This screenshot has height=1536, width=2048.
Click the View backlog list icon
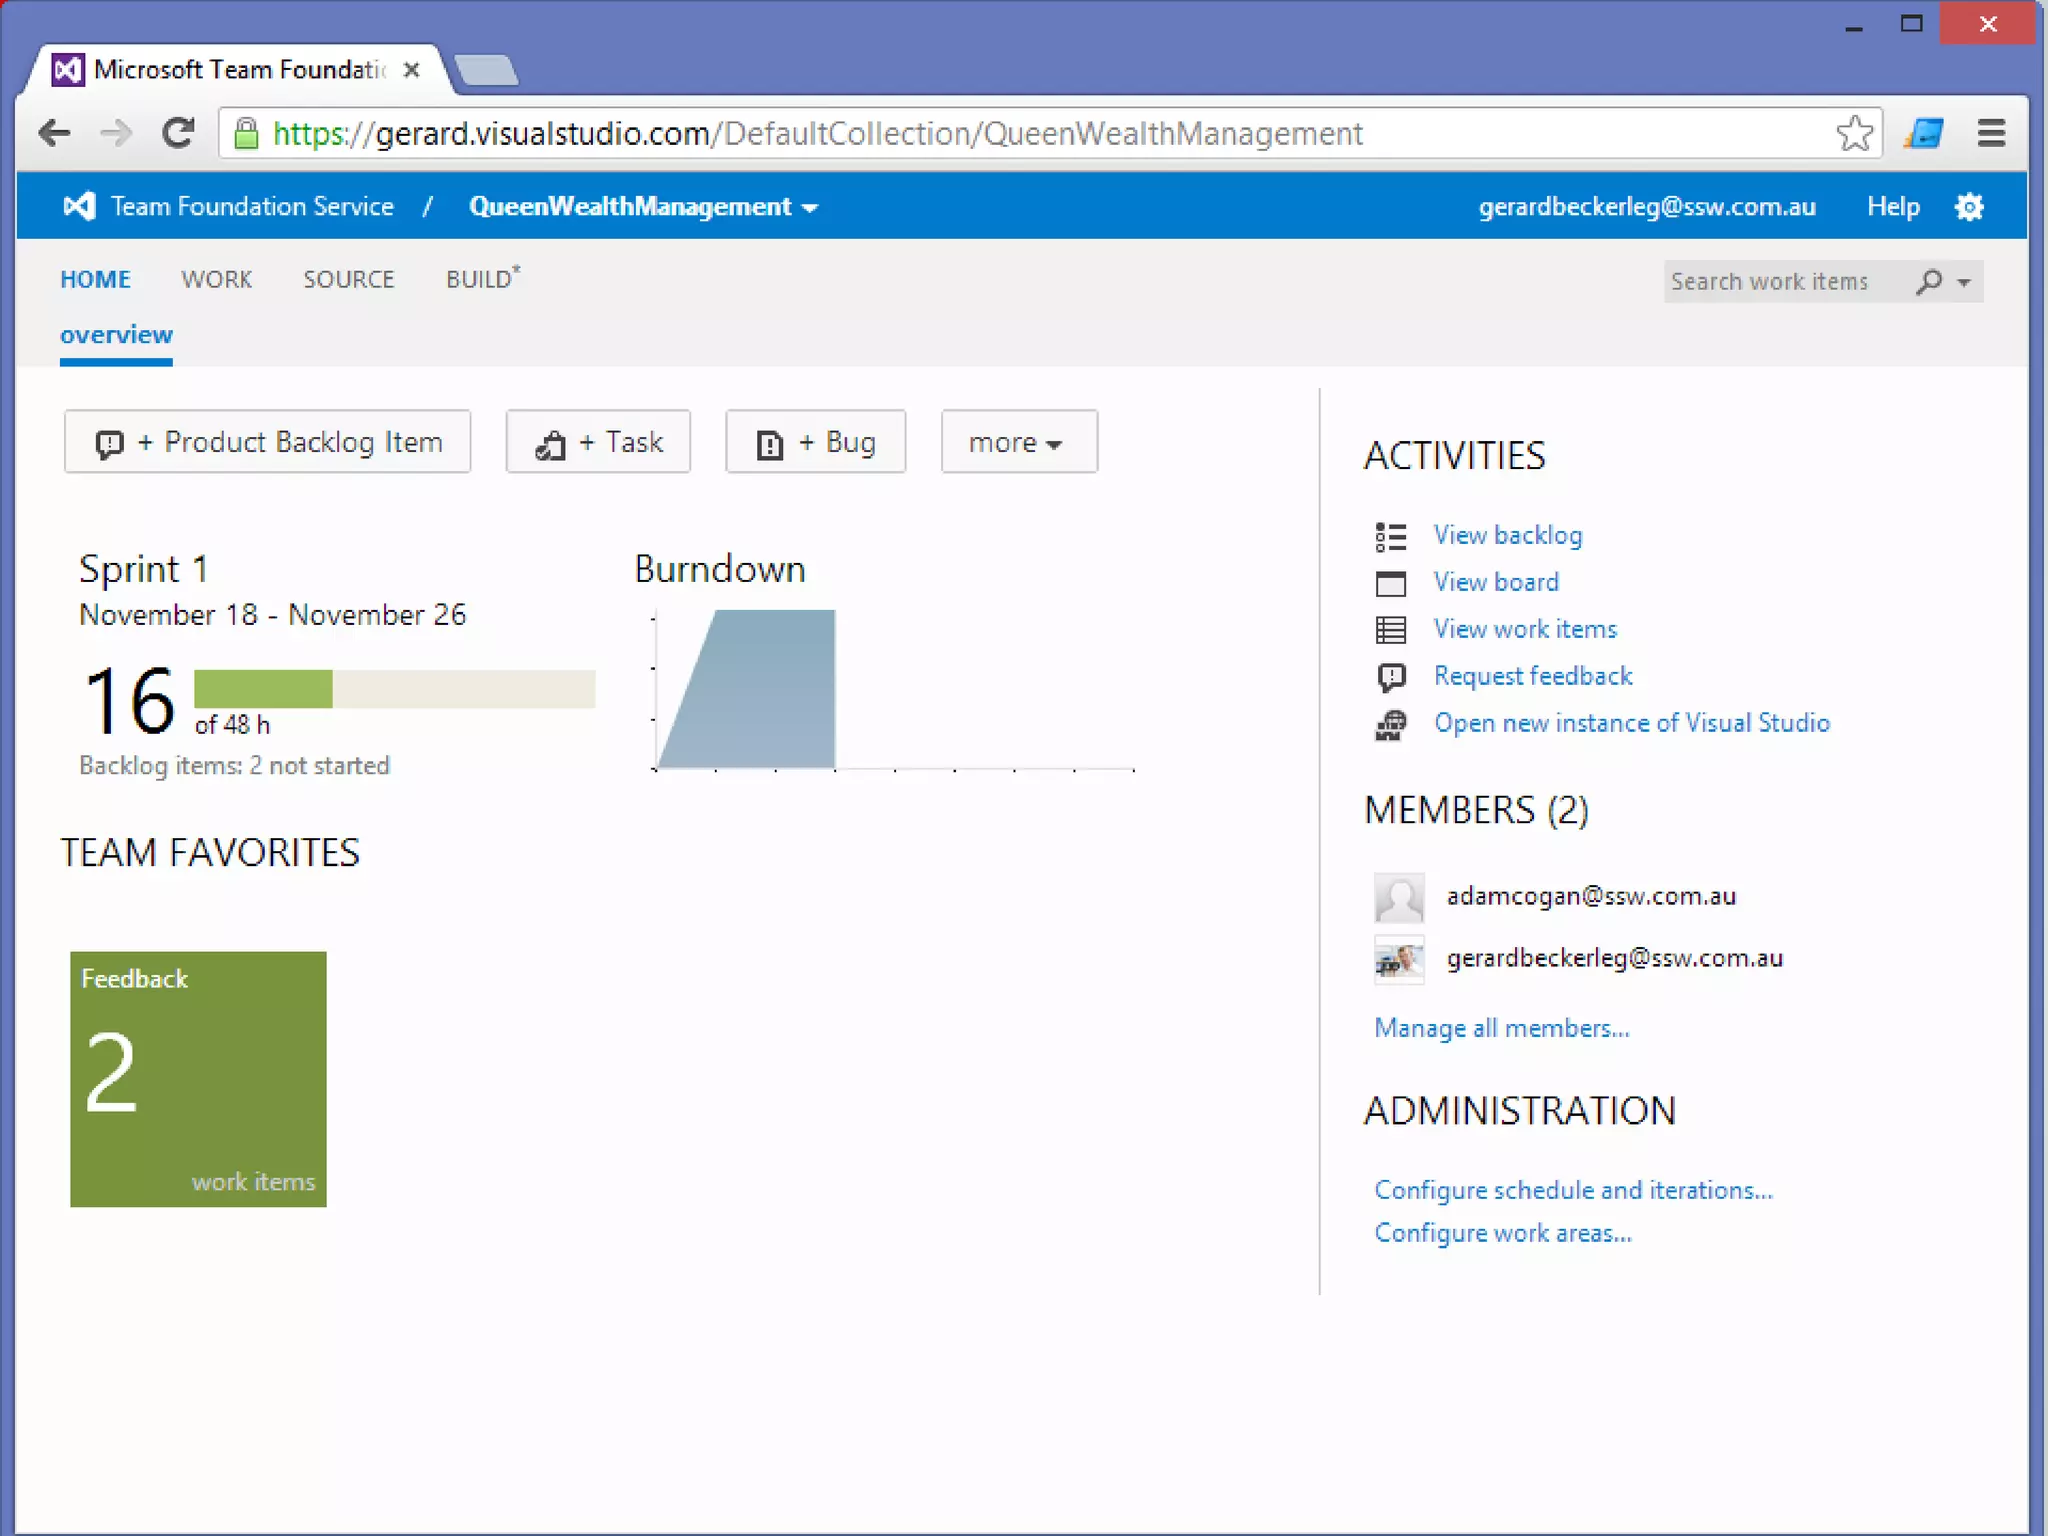click(x=1390, y=536)
